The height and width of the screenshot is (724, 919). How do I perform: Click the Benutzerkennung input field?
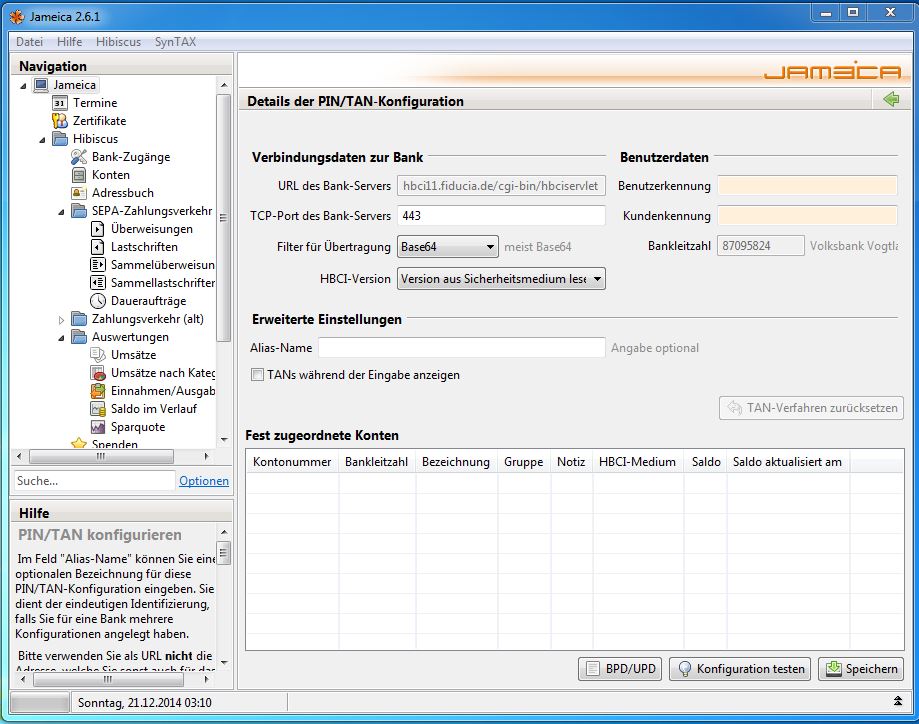808,185
